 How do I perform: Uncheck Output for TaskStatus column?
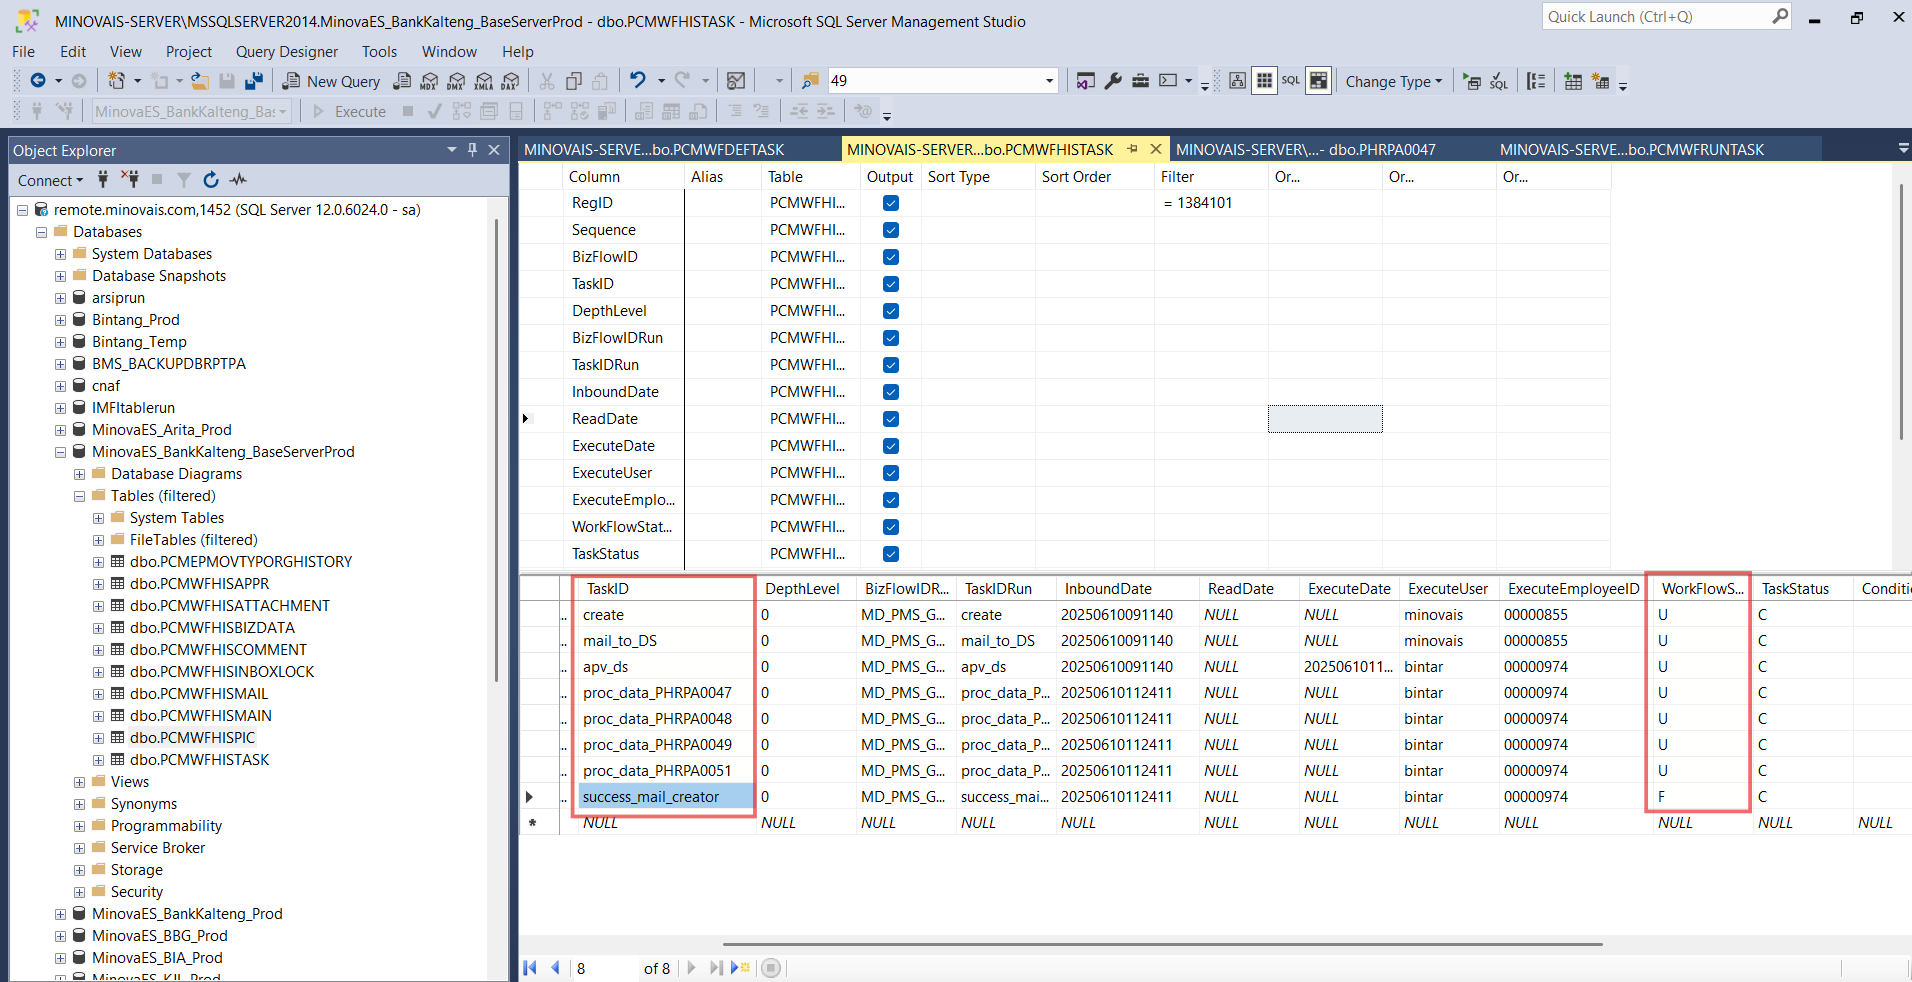click(891, 554)
